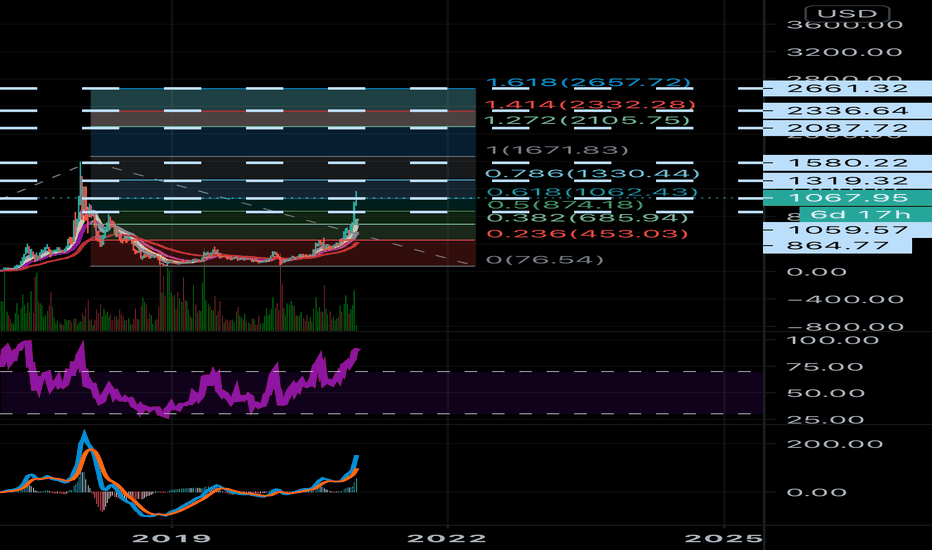The width and height of the screenshot is (932, 550).
Task: Click the 3200.00 price scale value
Action: (x=845, y=52)
